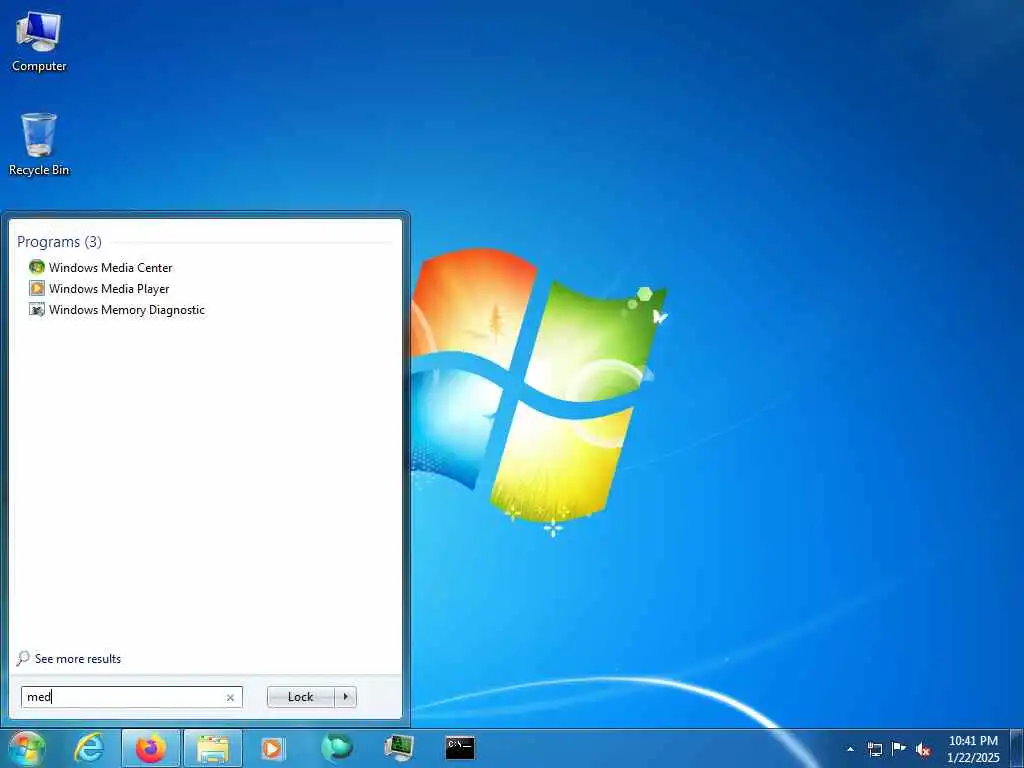Click the magnifier icon beside See more results

tap(23, 658)
